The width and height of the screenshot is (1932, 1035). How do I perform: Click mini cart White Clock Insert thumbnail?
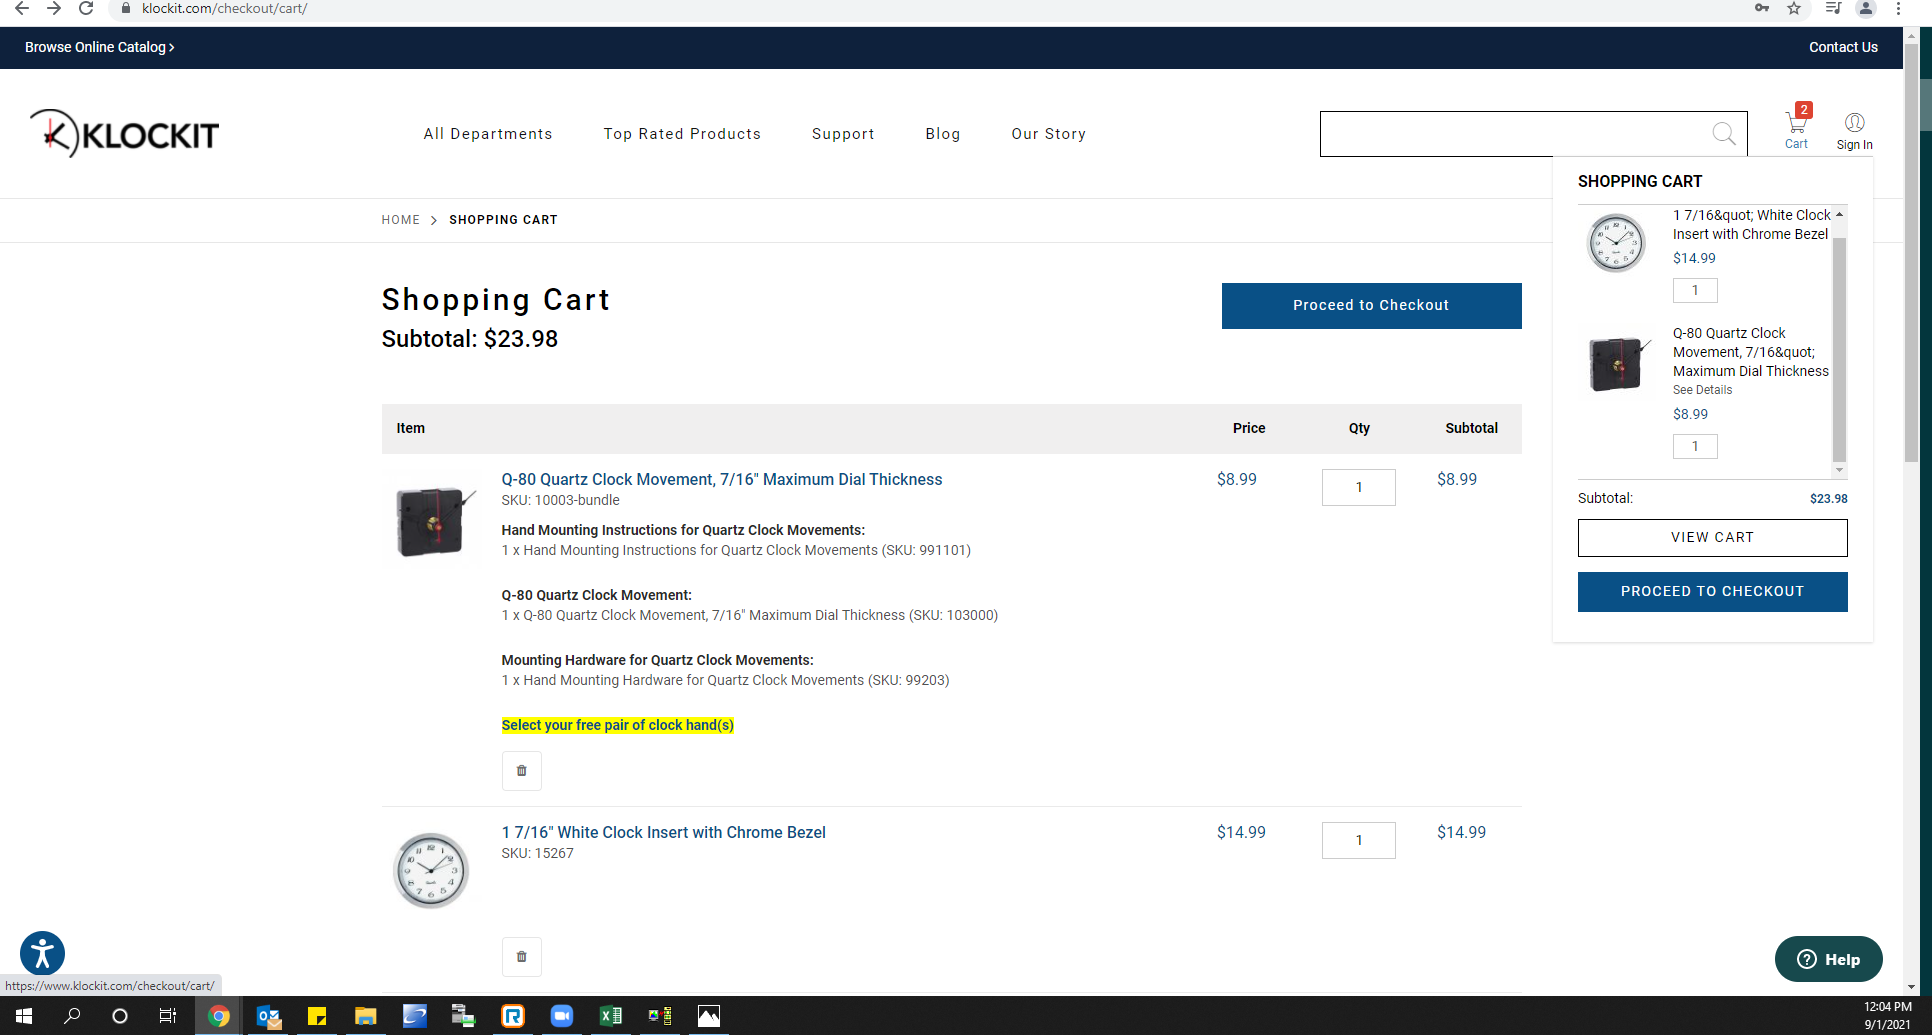[1616, 243]
